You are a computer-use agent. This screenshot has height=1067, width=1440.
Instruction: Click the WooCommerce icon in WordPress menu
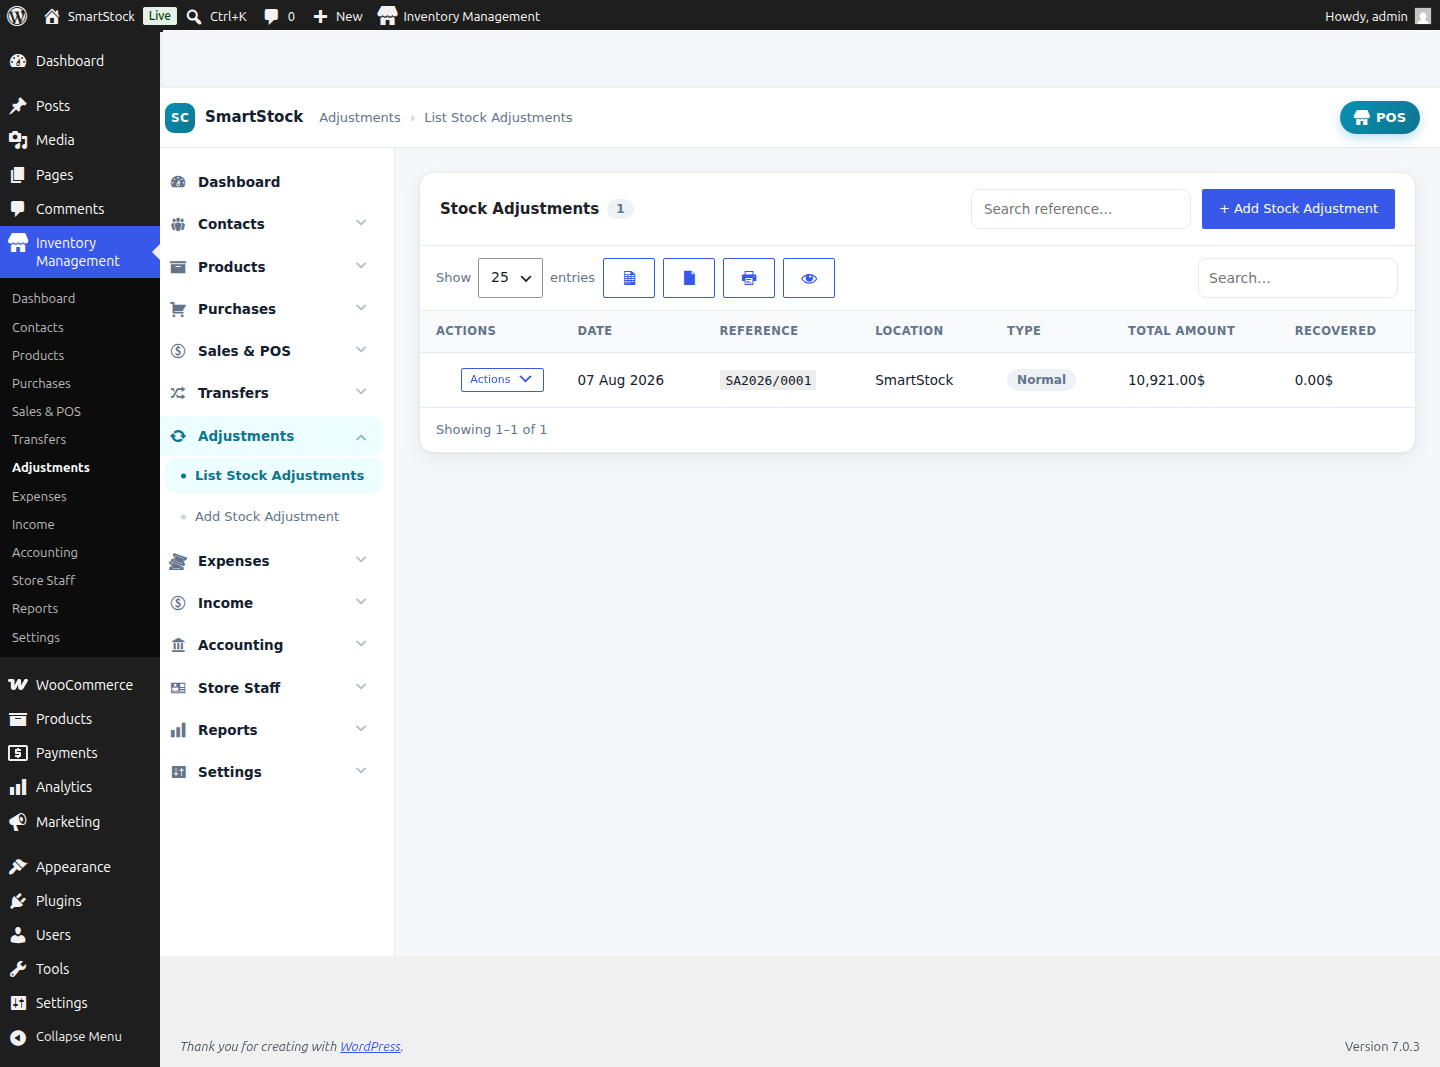pos(18,685)
